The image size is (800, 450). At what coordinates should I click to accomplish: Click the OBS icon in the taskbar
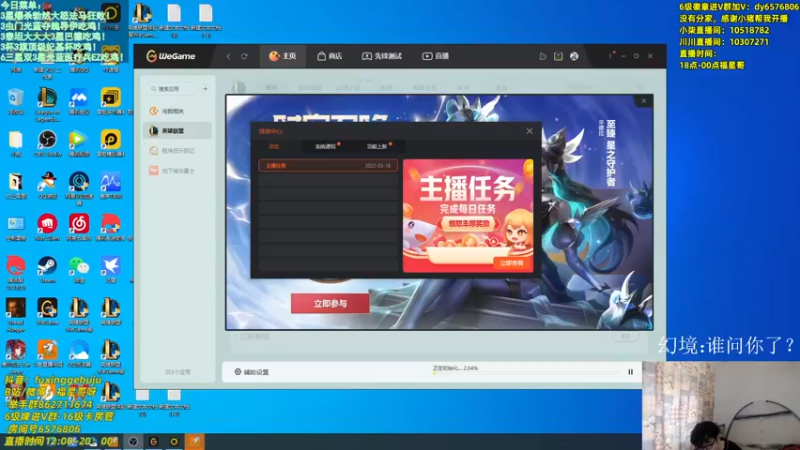coord(133,442)
